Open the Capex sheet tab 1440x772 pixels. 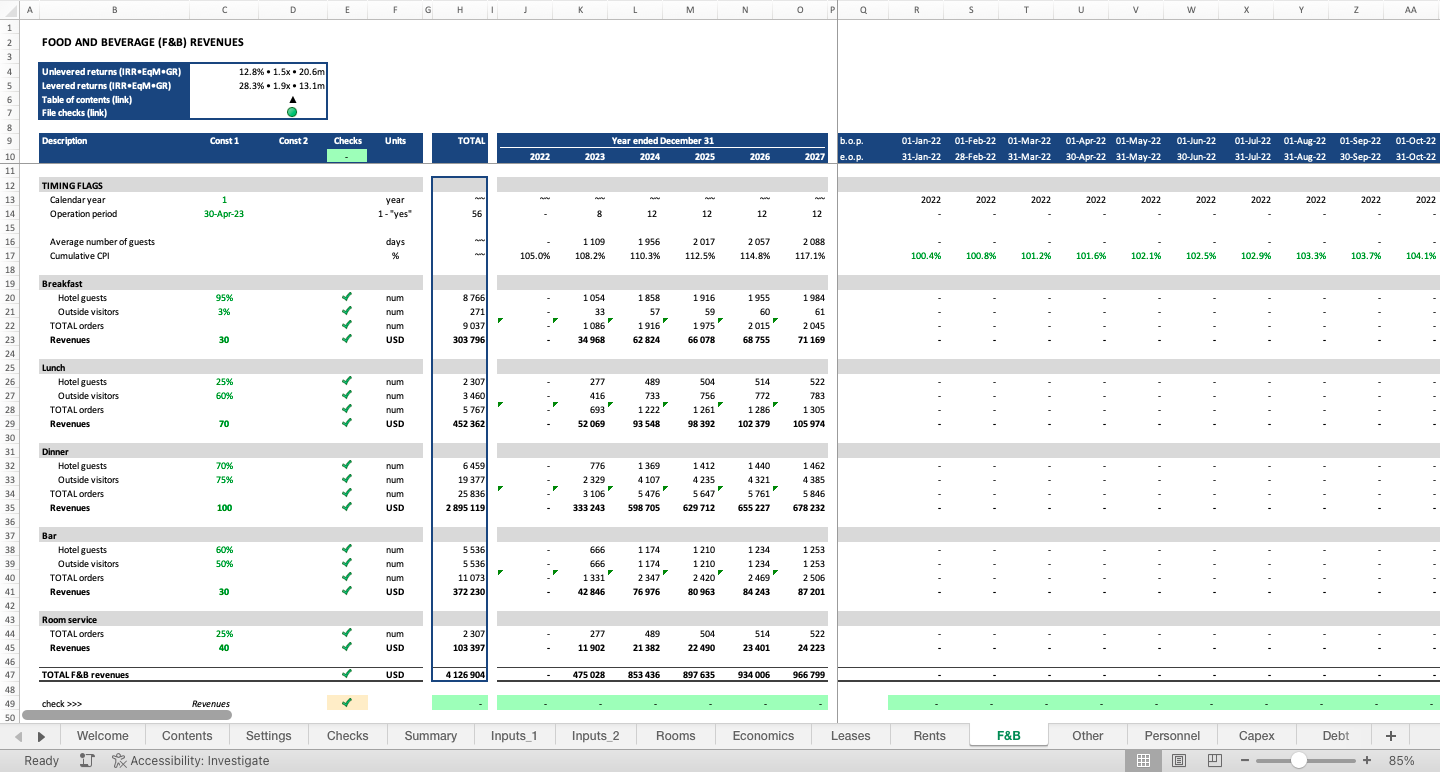click(1256, 736)
